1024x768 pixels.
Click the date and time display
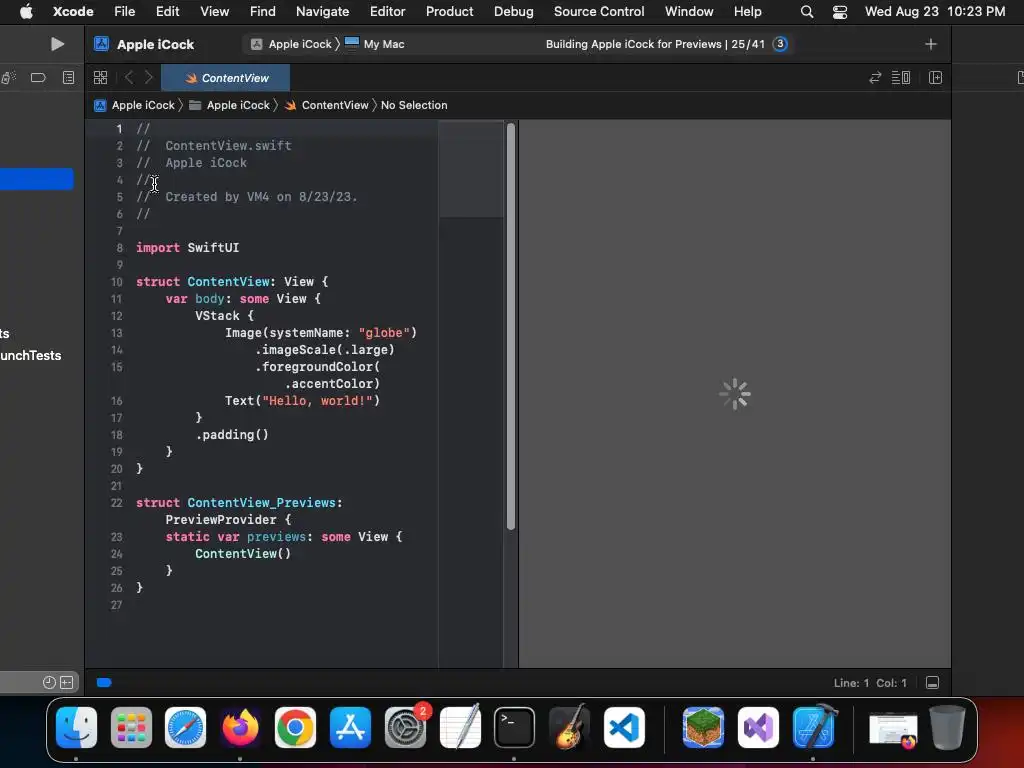click(935, 11)
